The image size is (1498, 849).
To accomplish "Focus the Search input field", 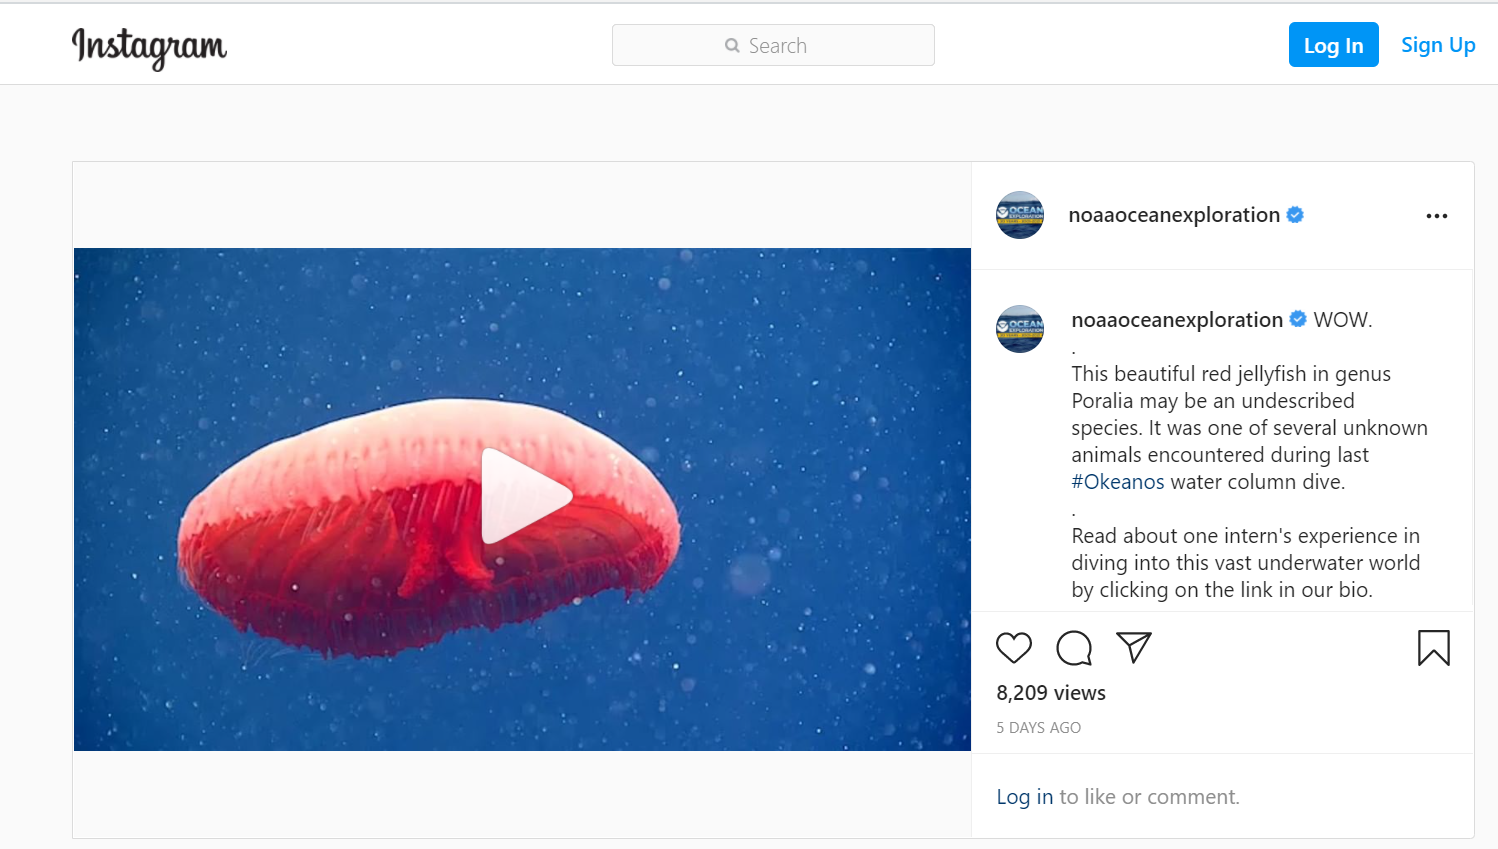I will [773, 45].
